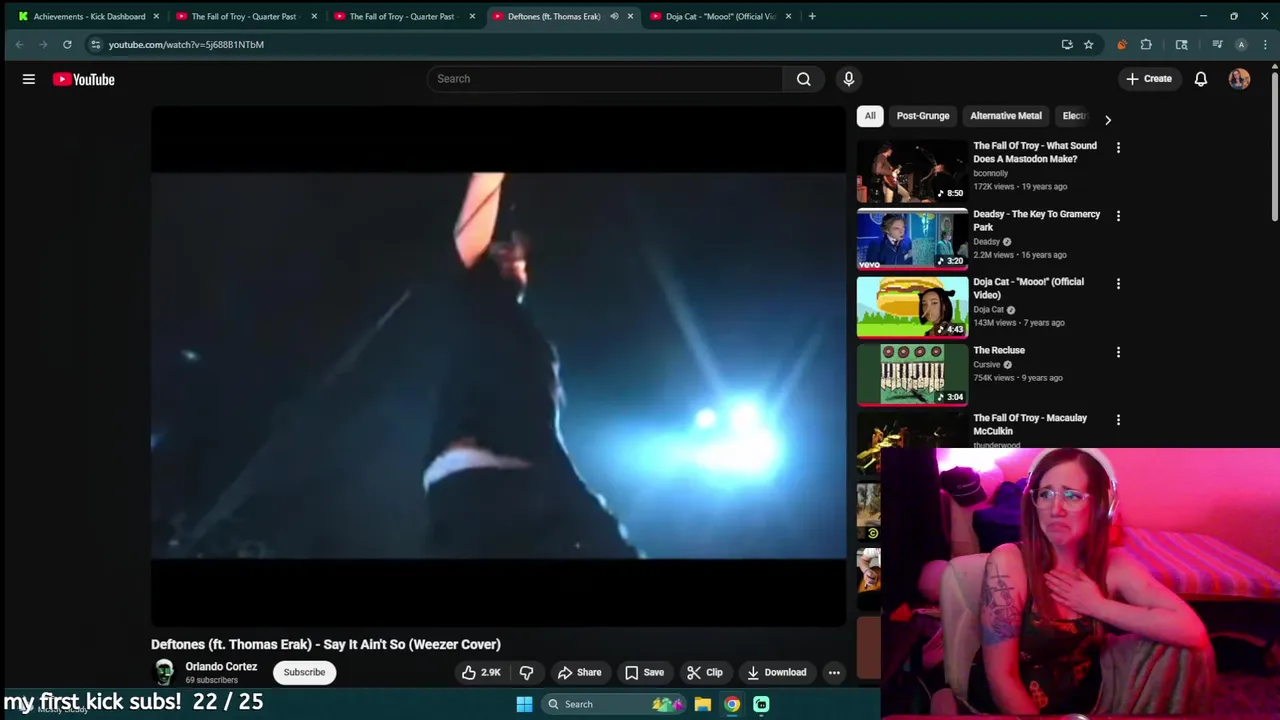Click the Chrome icon in the taskbar
This screenshot has height=720, width=1280.
(x=732, y=704)
